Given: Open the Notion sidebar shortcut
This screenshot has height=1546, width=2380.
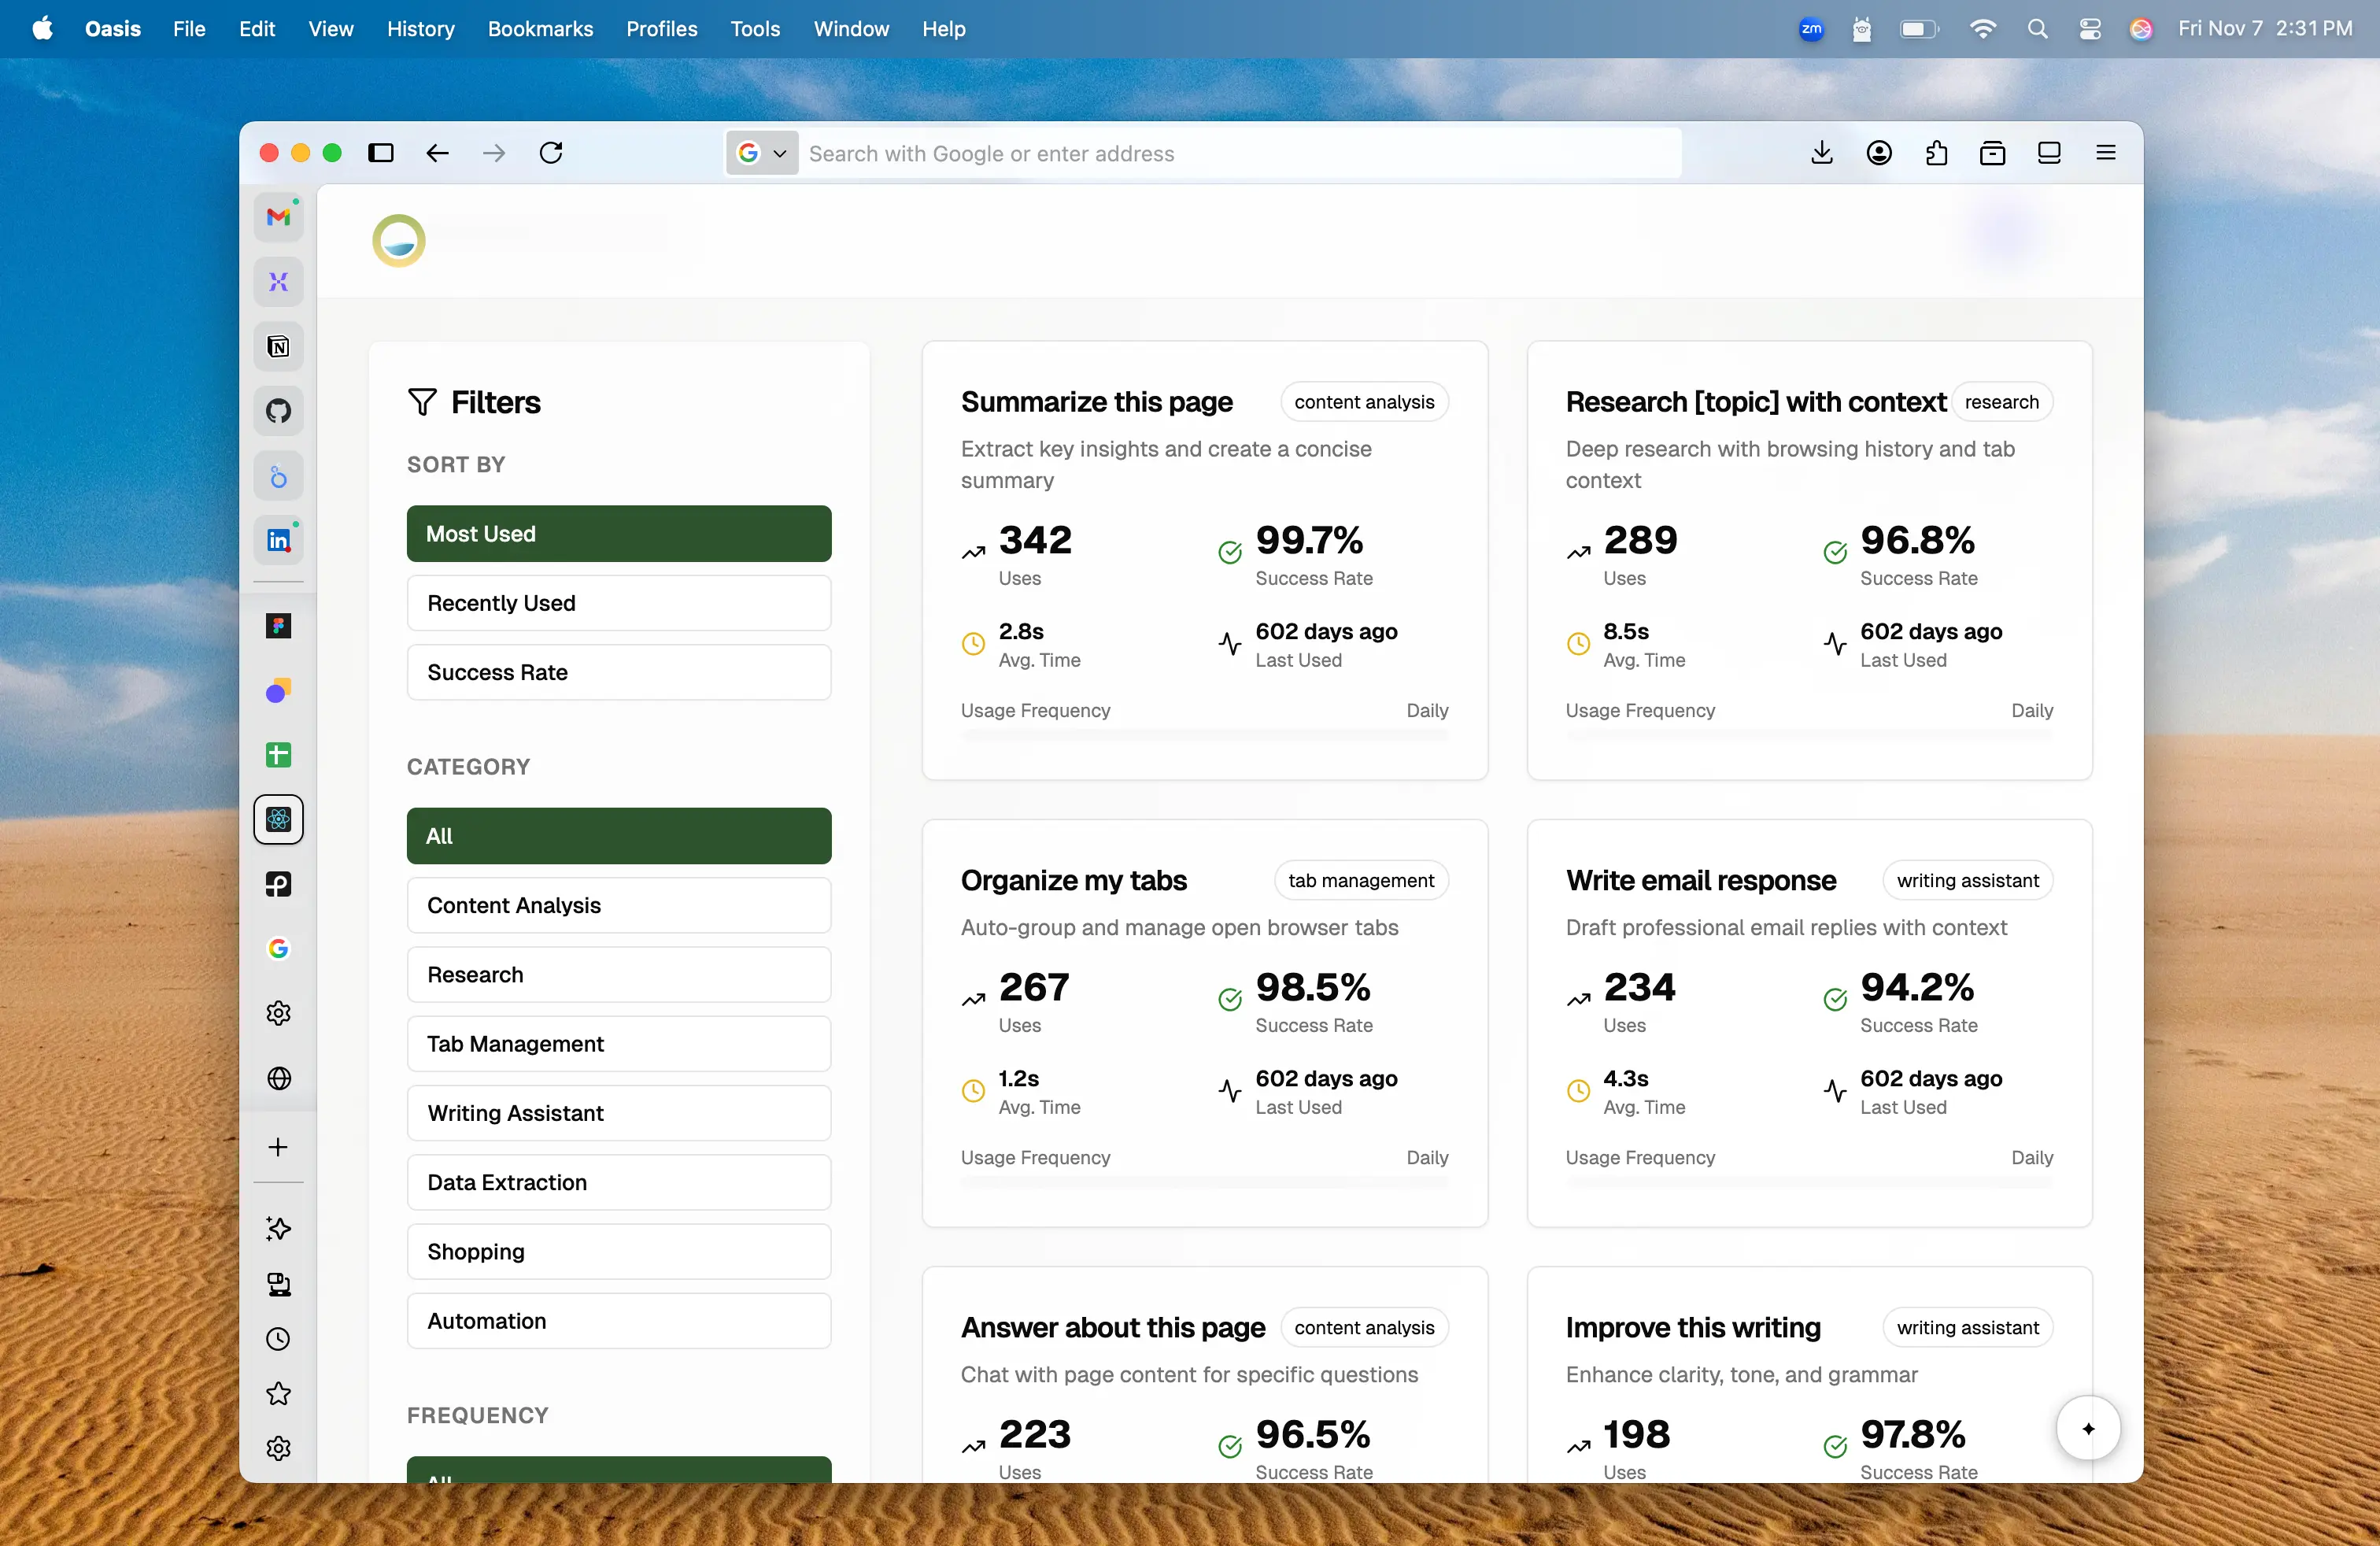Looking at the screenshot, I should click(x=278, y=347).
